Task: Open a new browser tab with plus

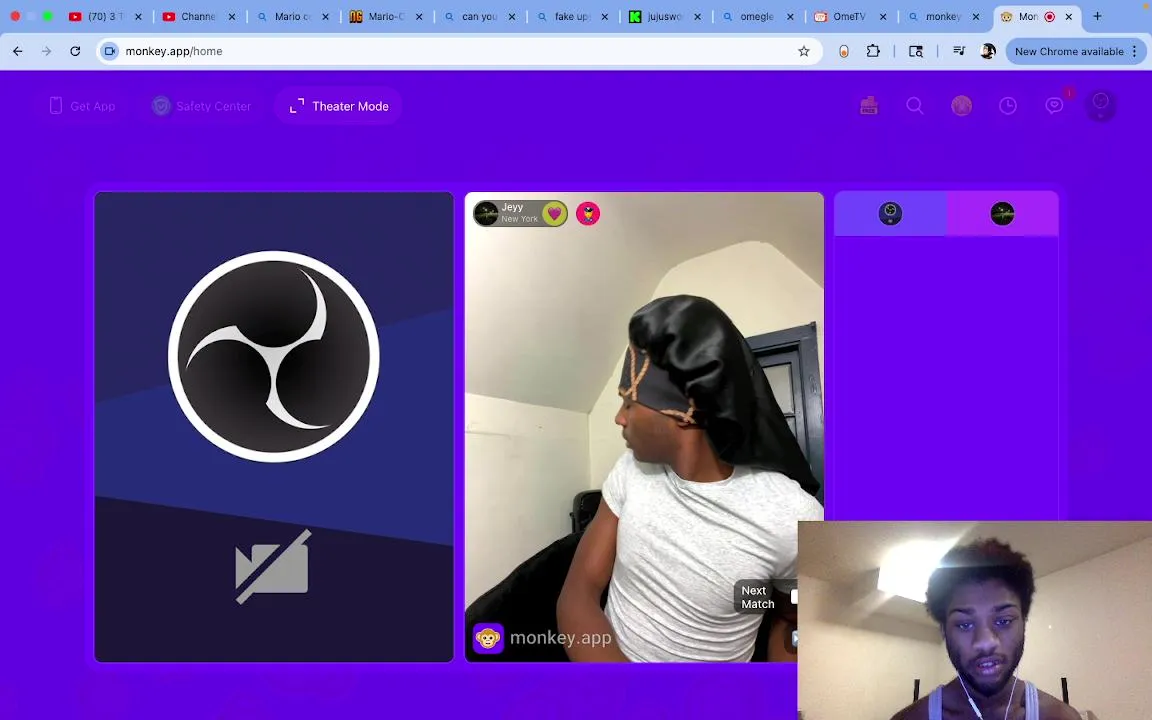Action: pos(1097,16)
